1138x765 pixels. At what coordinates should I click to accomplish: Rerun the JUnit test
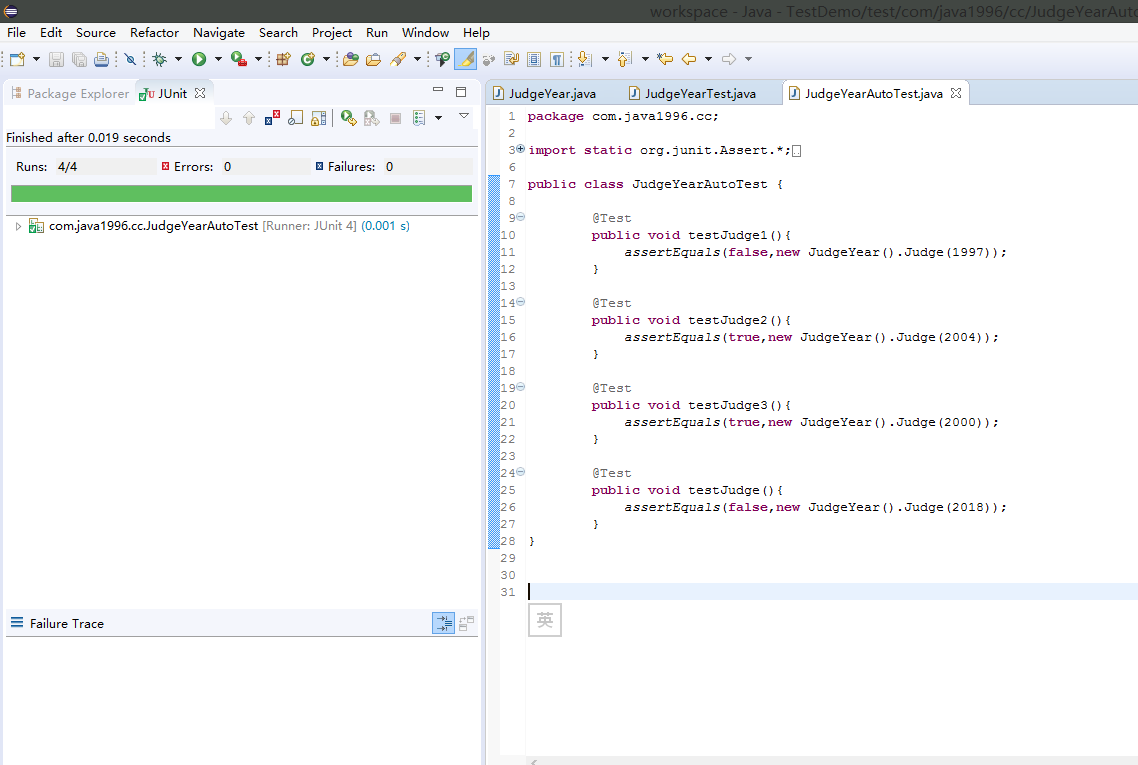348,118
